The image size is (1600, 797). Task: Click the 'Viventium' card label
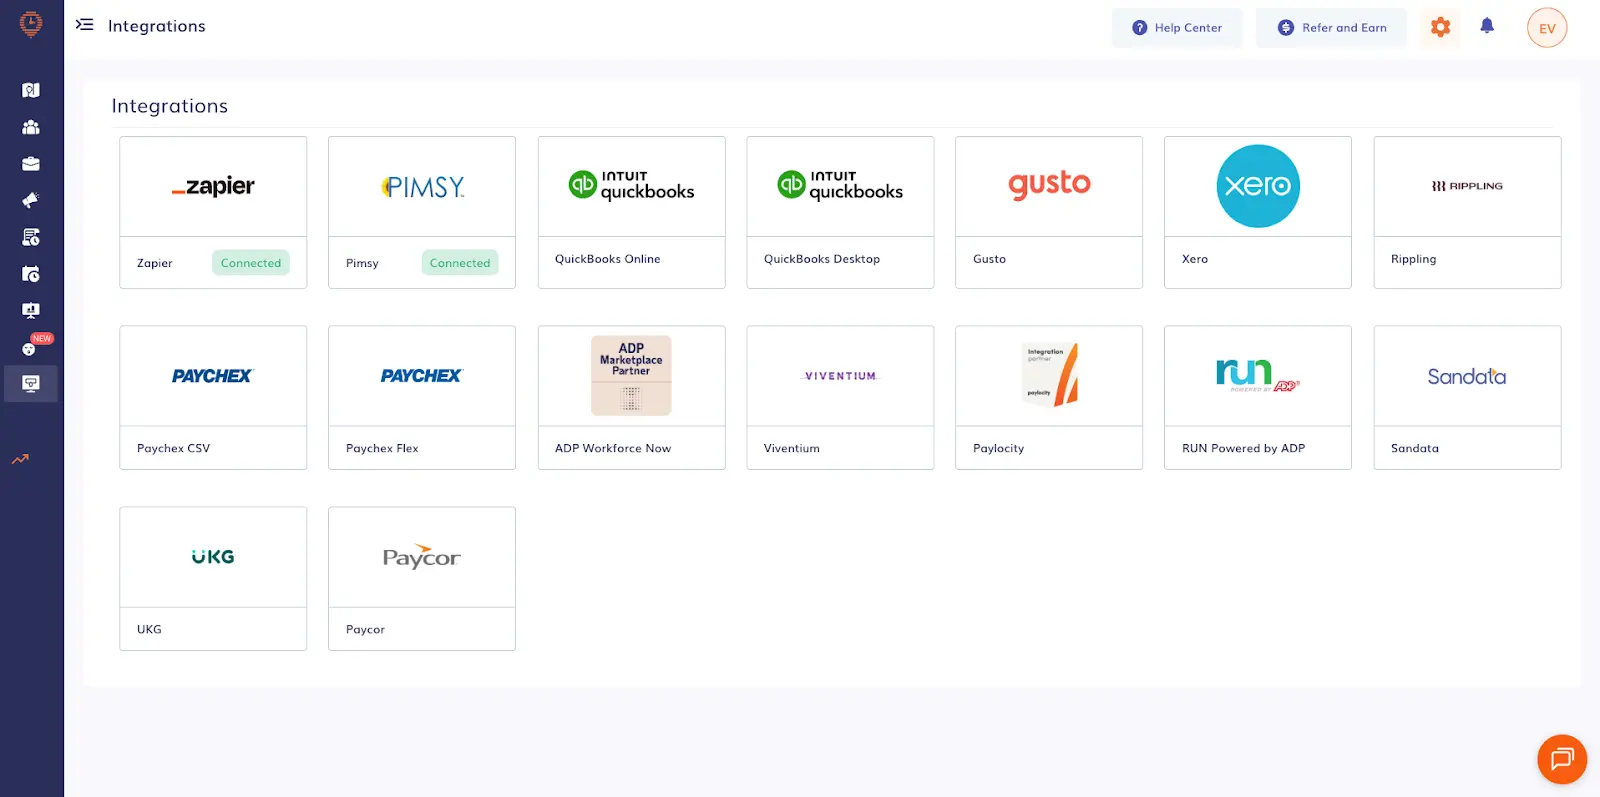click(792, 448)
